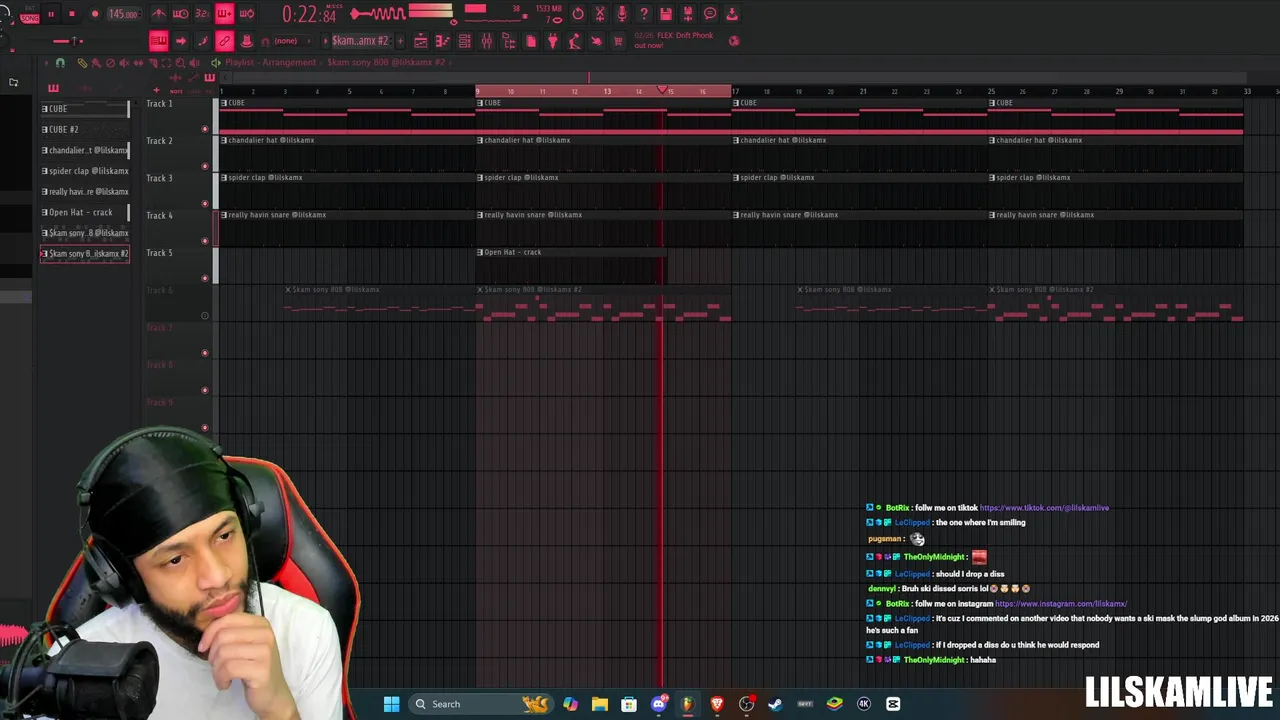Click the render export audio icon

pyautogui.click(x=688, y=14)
